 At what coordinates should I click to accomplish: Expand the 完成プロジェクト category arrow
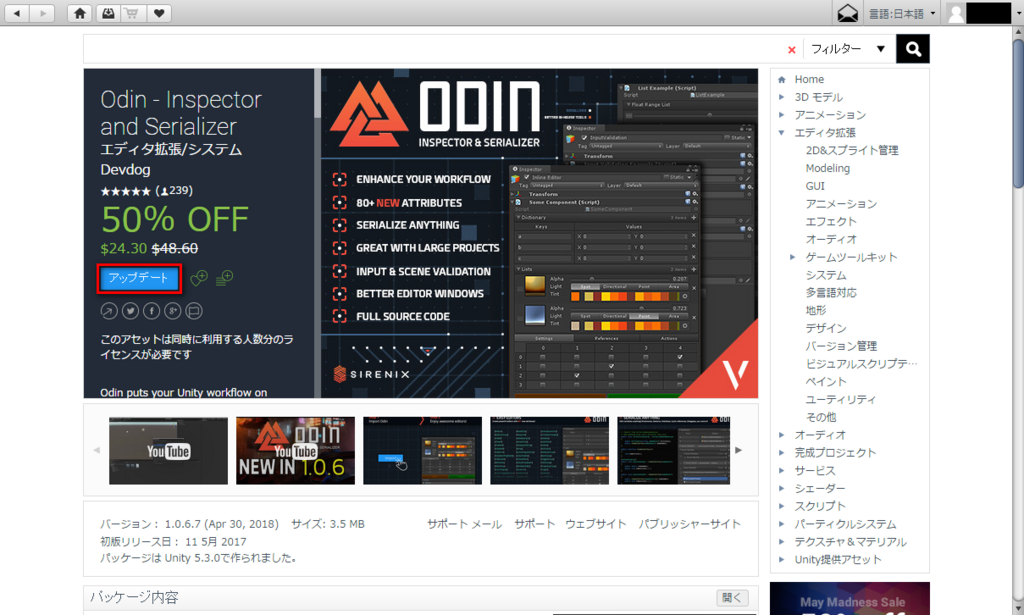coord(782,452)
